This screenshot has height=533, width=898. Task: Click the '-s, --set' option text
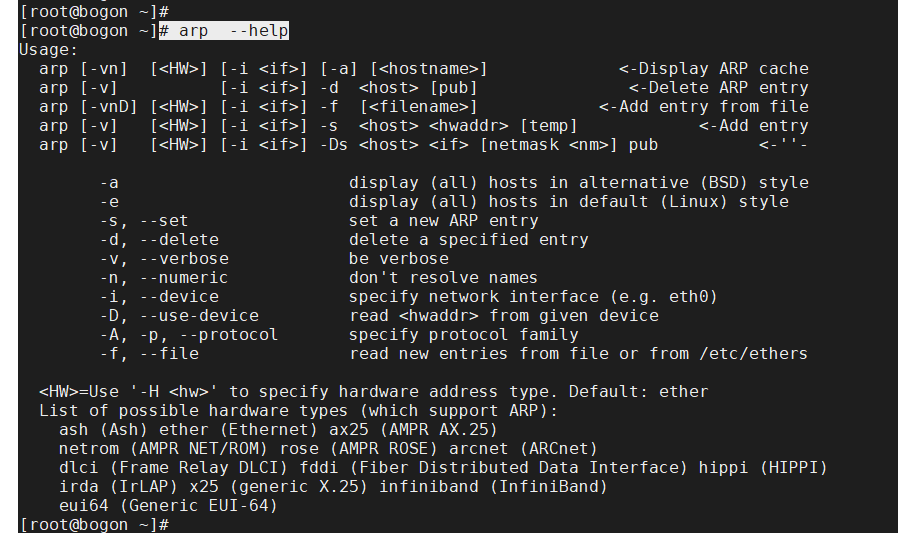coord(143,221)
